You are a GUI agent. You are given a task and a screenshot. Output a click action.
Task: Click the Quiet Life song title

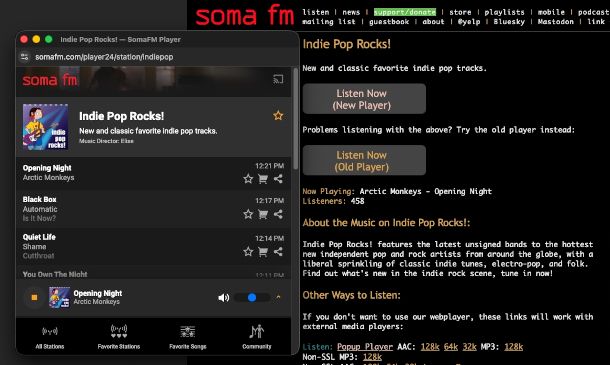click(39, 237)
